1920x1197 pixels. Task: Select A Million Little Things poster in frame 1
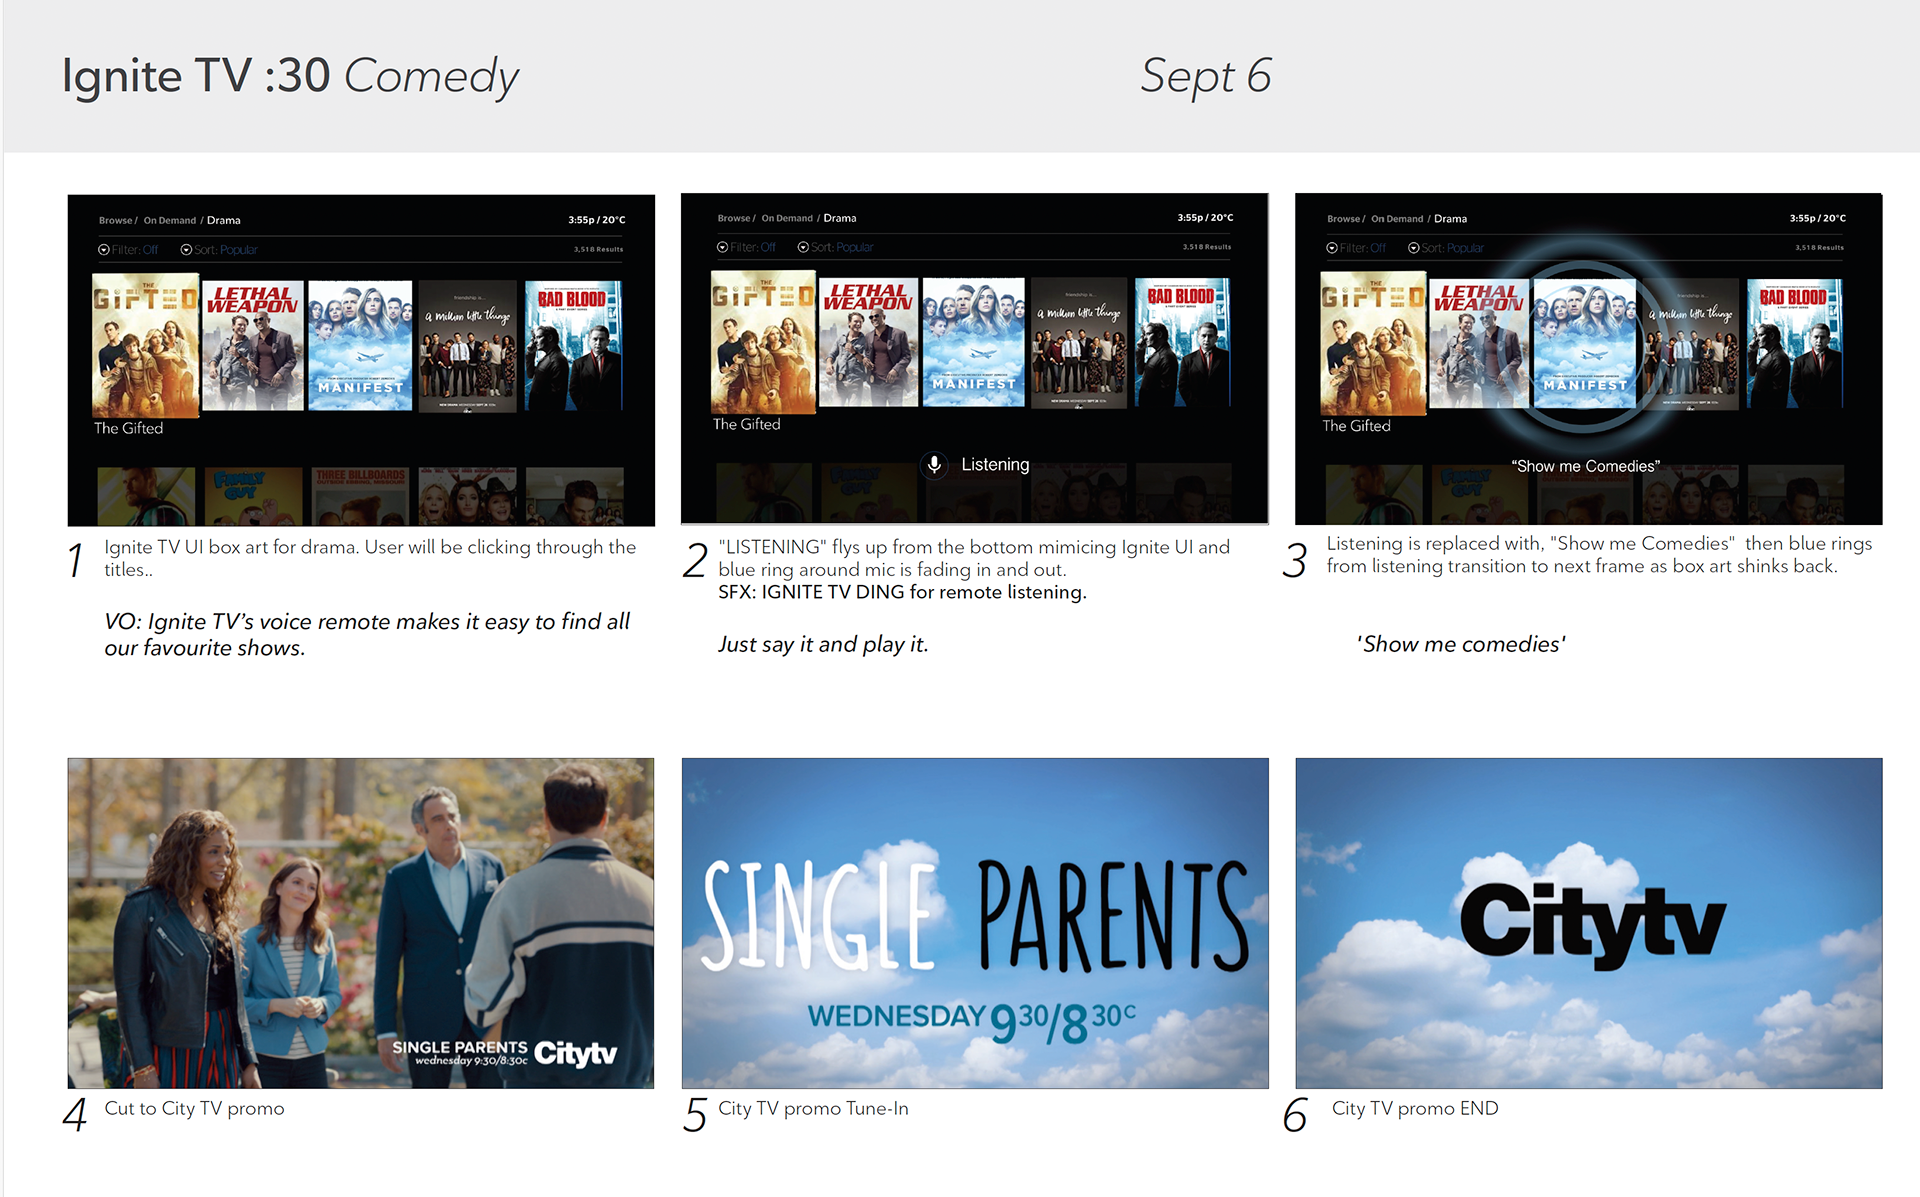[x=468, y=346]
